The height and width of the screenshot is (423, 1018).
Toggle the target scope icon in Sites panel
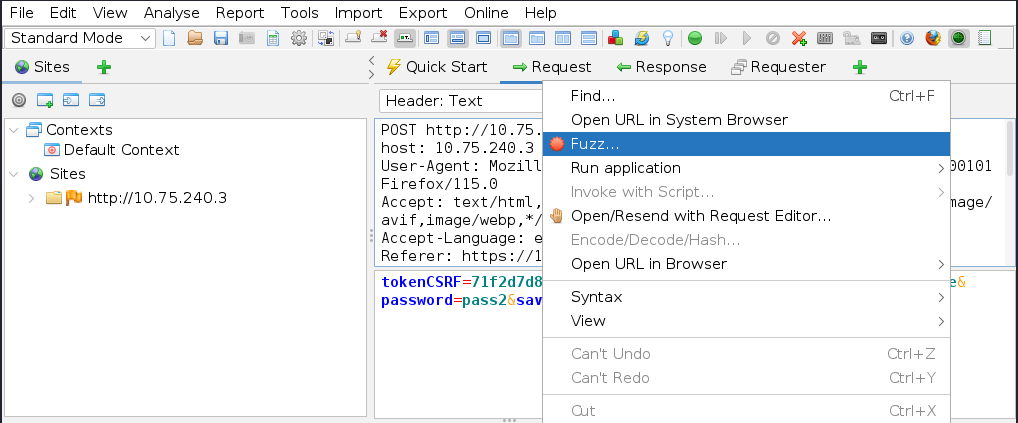[19, 100]
